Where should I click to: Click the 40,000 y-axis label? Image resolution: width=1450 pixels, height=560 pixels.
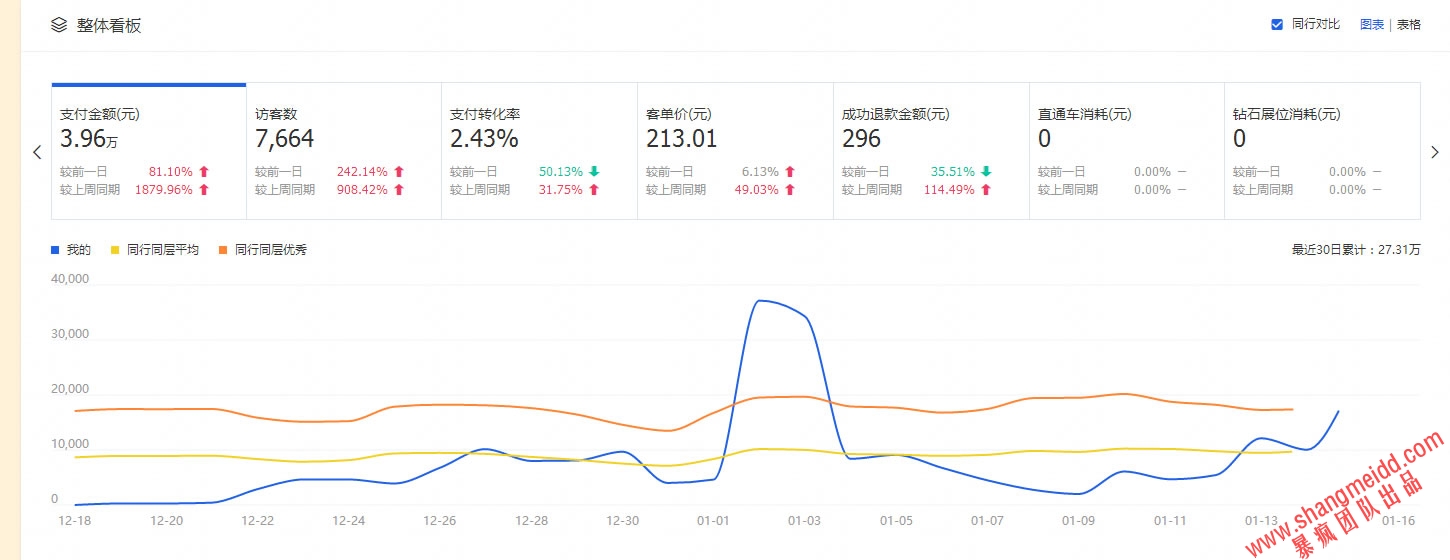pos(70,279)
